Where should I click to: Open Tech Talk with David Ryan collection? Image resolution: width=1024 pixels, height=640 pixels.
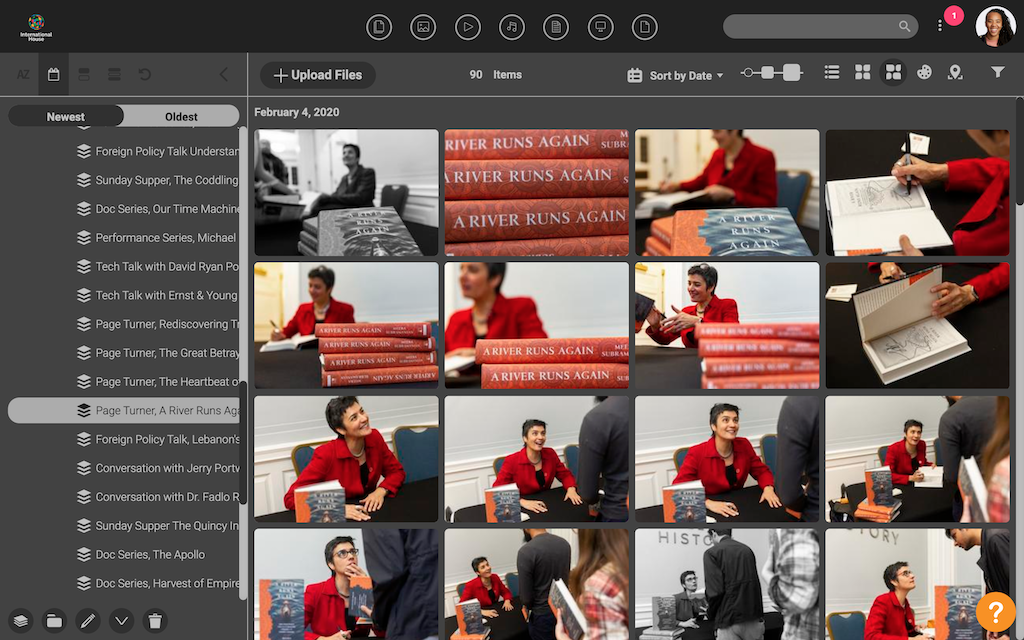157,266
